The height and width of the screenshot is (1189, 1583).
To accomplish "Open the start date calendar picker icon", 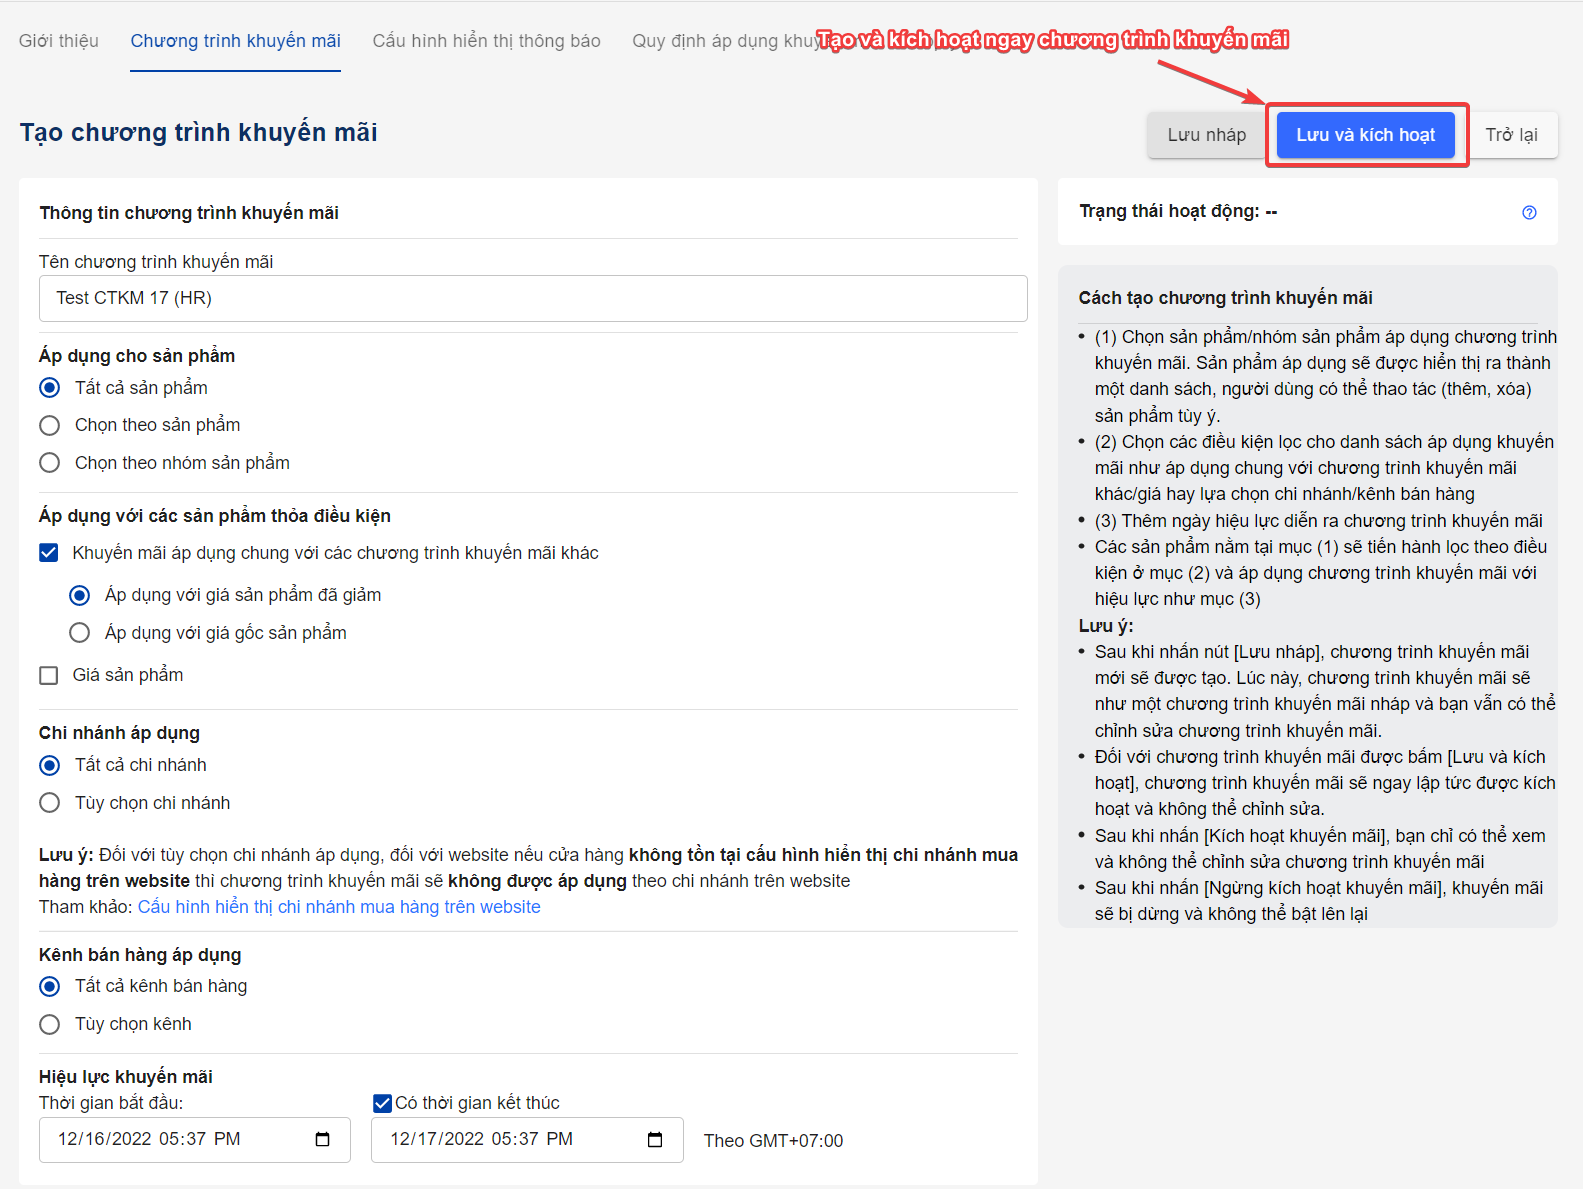I will click(322, 1140).
